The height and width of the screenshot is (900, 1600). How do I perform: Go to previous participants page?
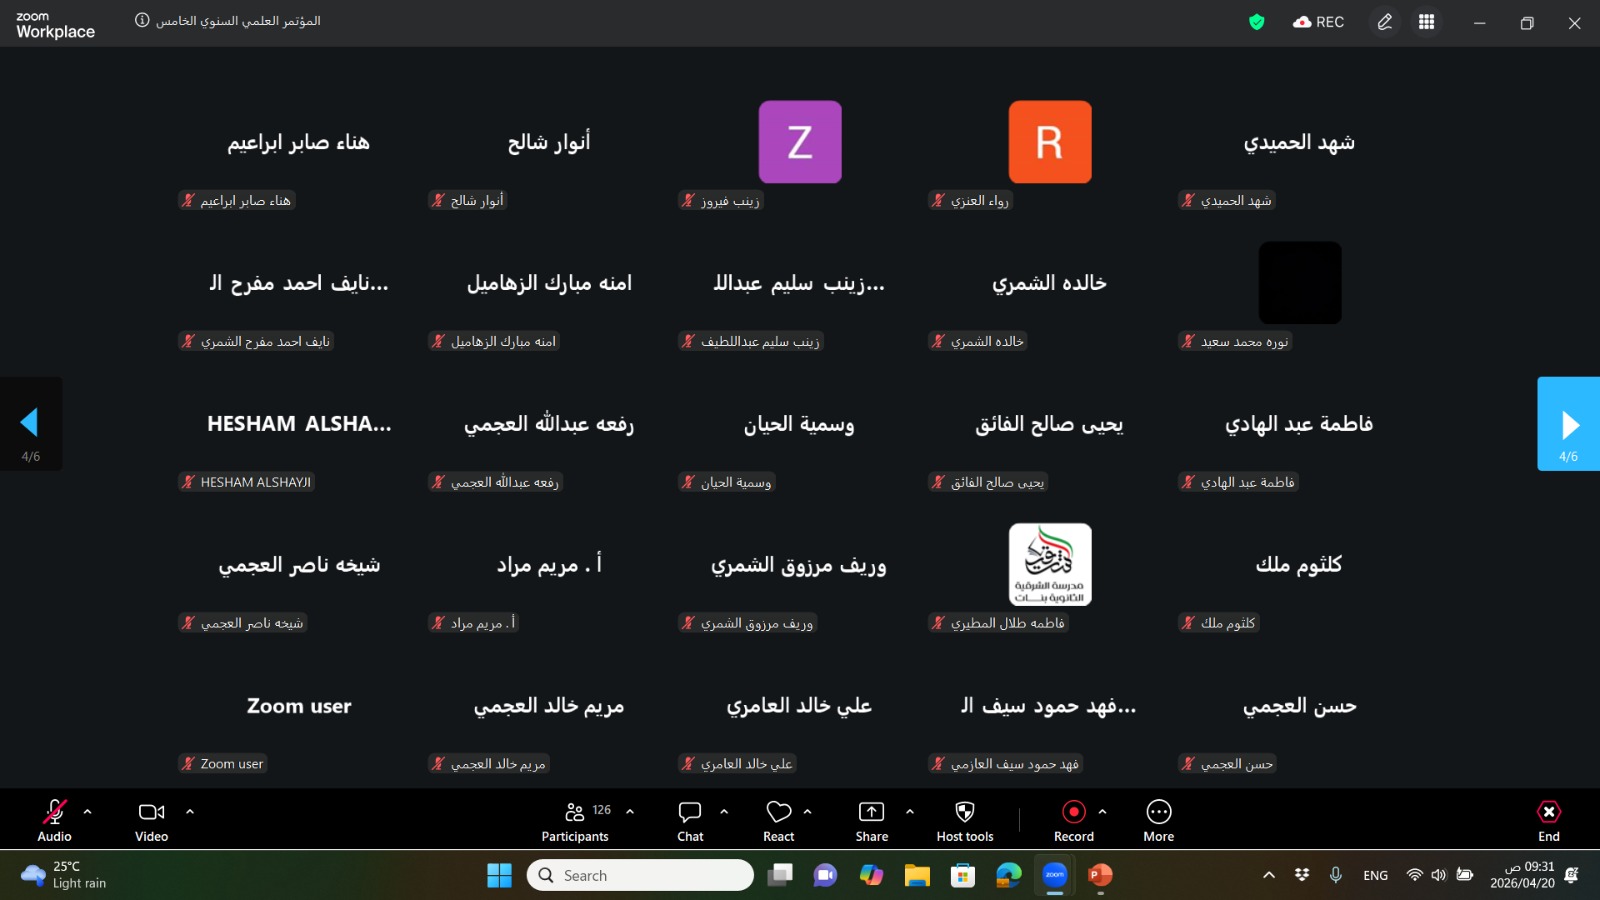[x=30, y=424]
